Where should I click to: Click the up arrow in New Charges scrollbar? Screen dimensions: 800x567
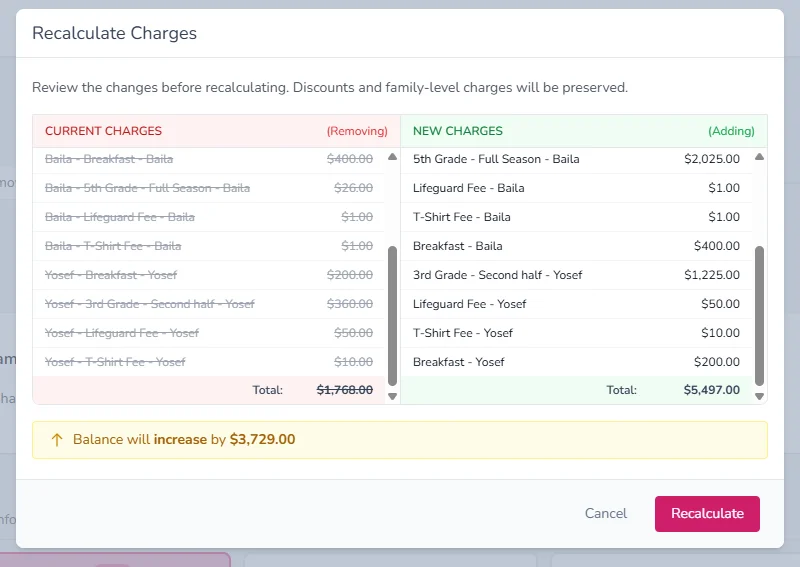click(759, 157)
